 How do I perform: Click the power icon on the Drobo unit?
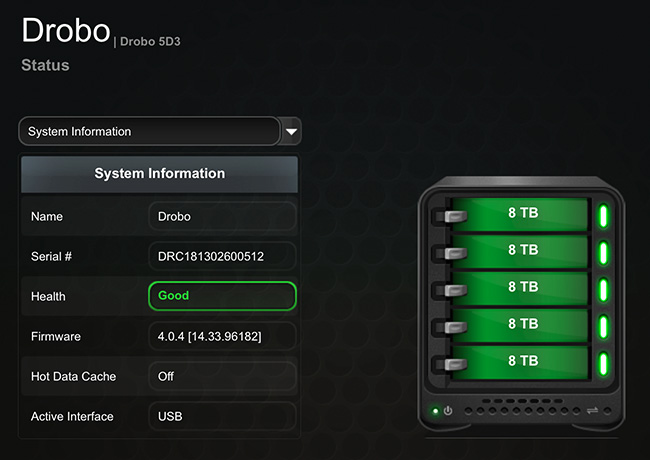pos(448,411)
